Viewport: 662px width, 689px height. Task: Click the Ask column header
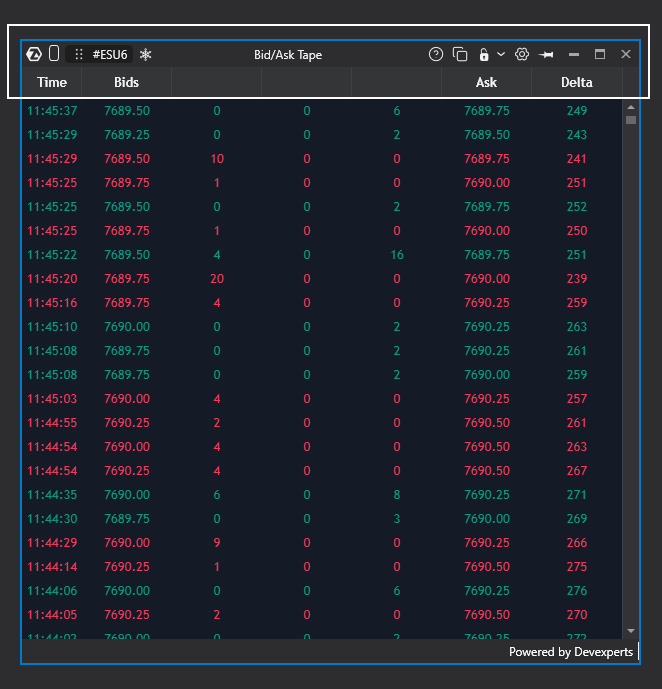tap(486, 82)
